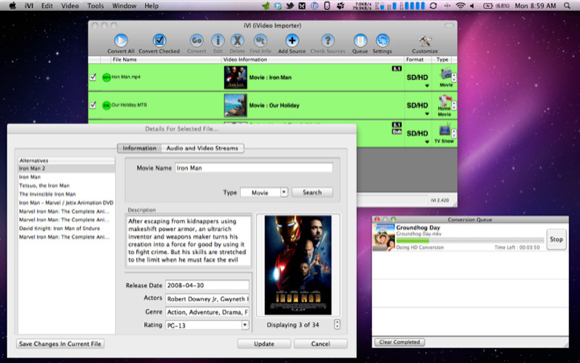Click the battery status icon

[x=488, y=6]
